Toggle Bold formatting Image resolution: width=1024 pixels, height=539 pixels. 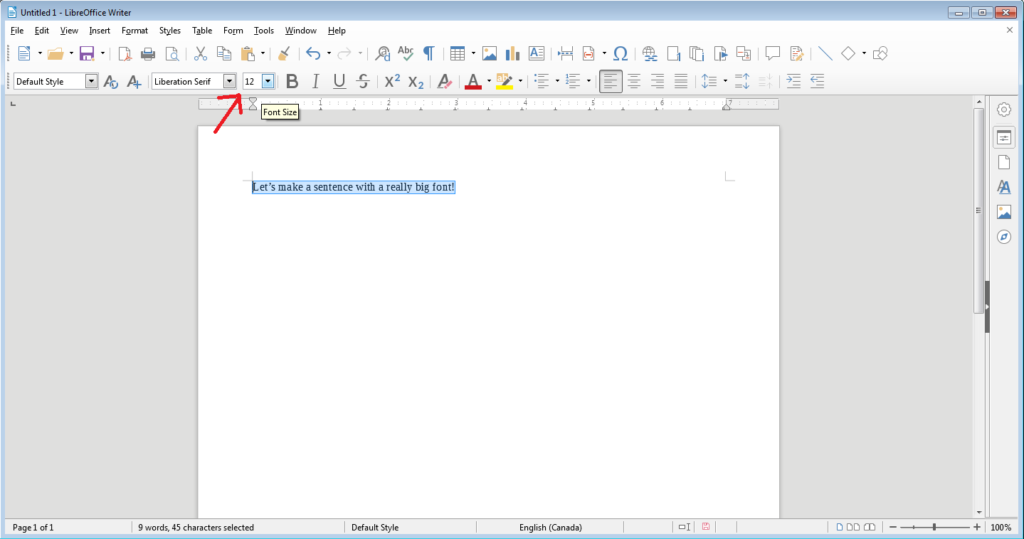[x=292, y=81]
